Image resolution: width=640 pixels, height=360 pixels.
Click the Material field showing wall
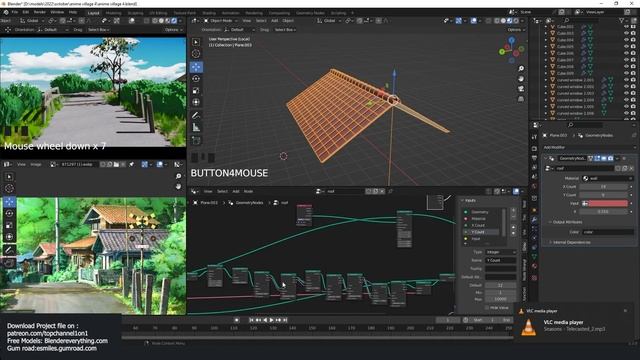pyautogui.click(x=608, y=178)
